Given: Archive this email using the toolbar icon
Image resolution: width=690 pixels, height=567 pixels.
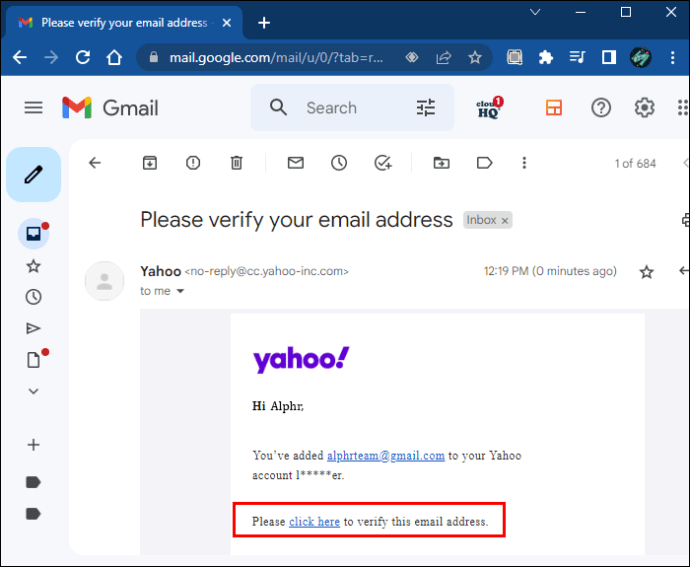Looking at the screenshot, I should click(x=149, y=163).
